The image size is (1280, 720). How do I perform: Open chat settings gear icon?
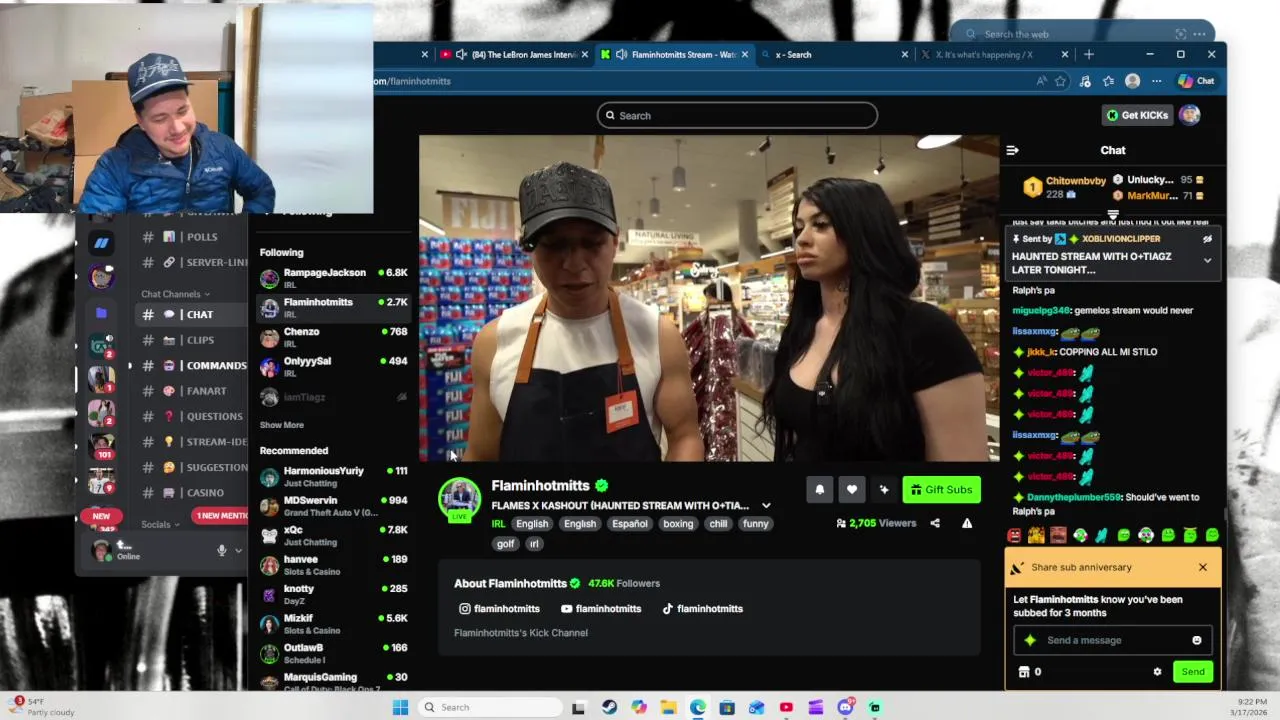tap(1157, 672)
